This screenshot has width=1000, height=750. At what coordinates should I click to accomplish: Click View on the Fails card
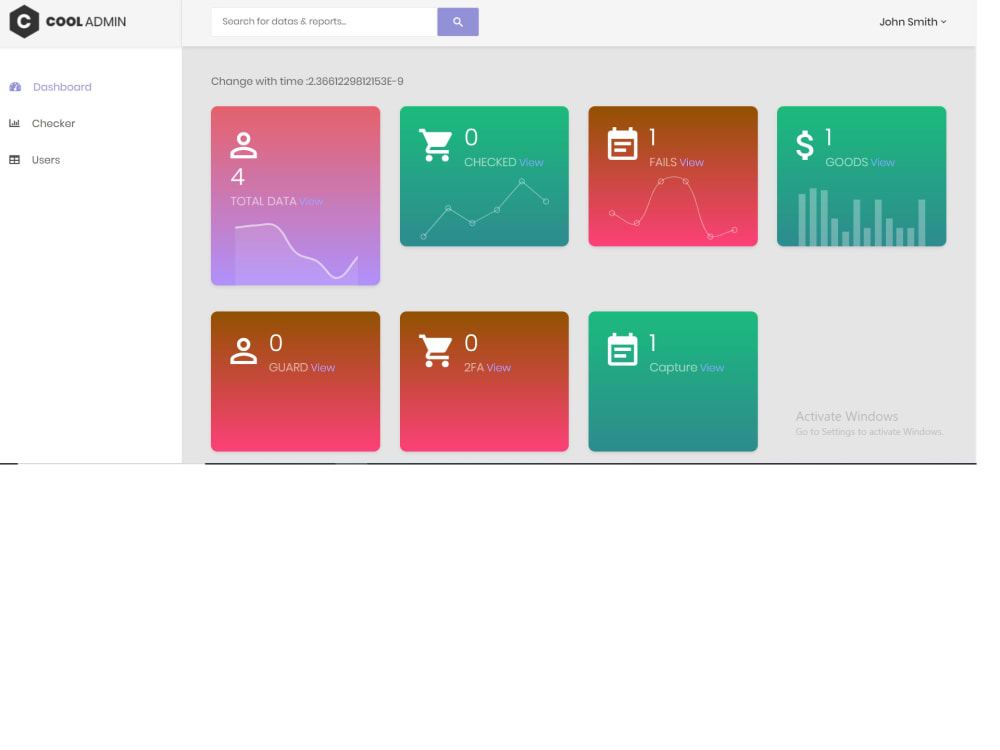[690, 161]
